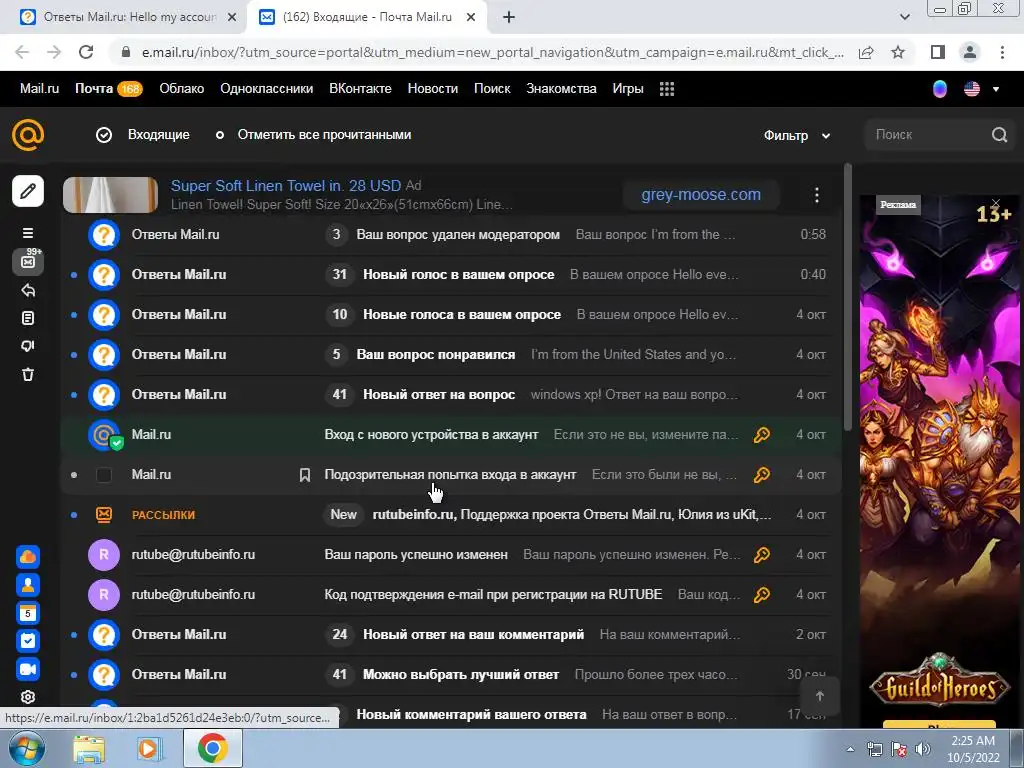Image resolution: width=1024 pixels, height=768 pixels.
Task: Reload the page with the browser refresh icon
Action: coord(86,52)
